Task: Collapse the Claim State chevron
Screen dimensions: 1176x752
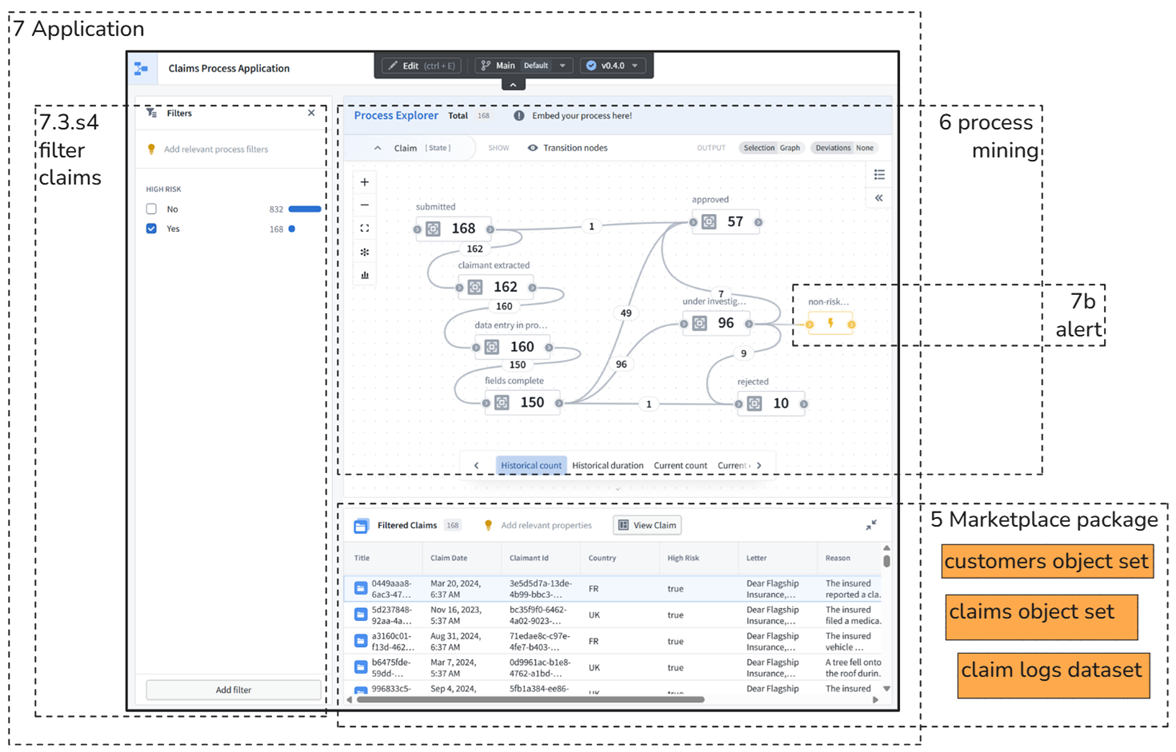Action: click(x=377, y=148)
